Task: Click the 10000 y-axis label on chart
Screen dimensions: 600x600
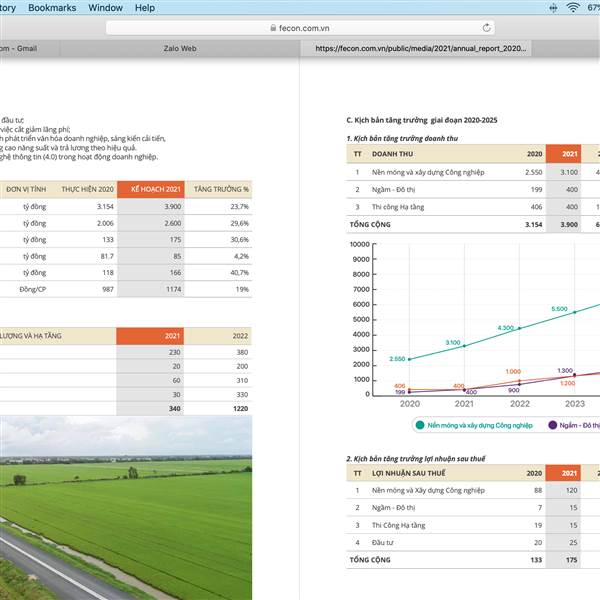Action: 360,244
